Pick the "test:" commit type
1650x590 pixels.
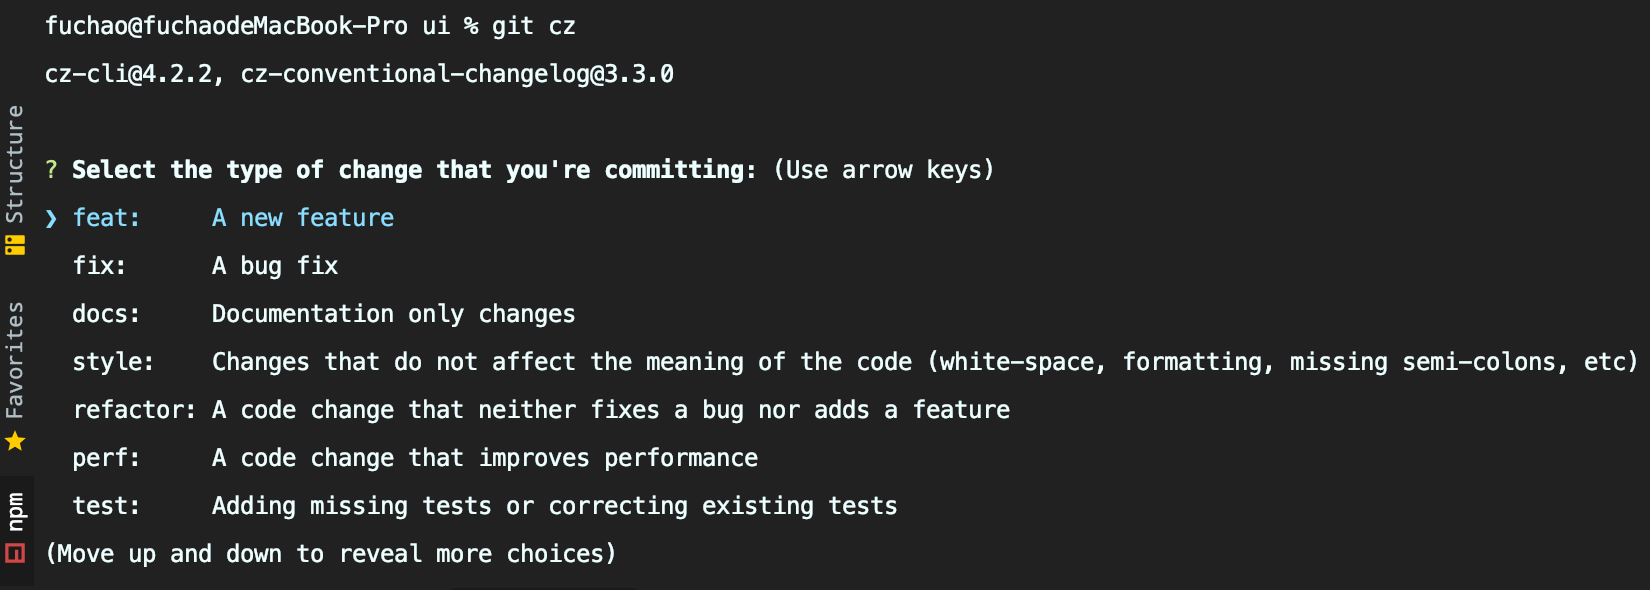(x=106, y=506)
